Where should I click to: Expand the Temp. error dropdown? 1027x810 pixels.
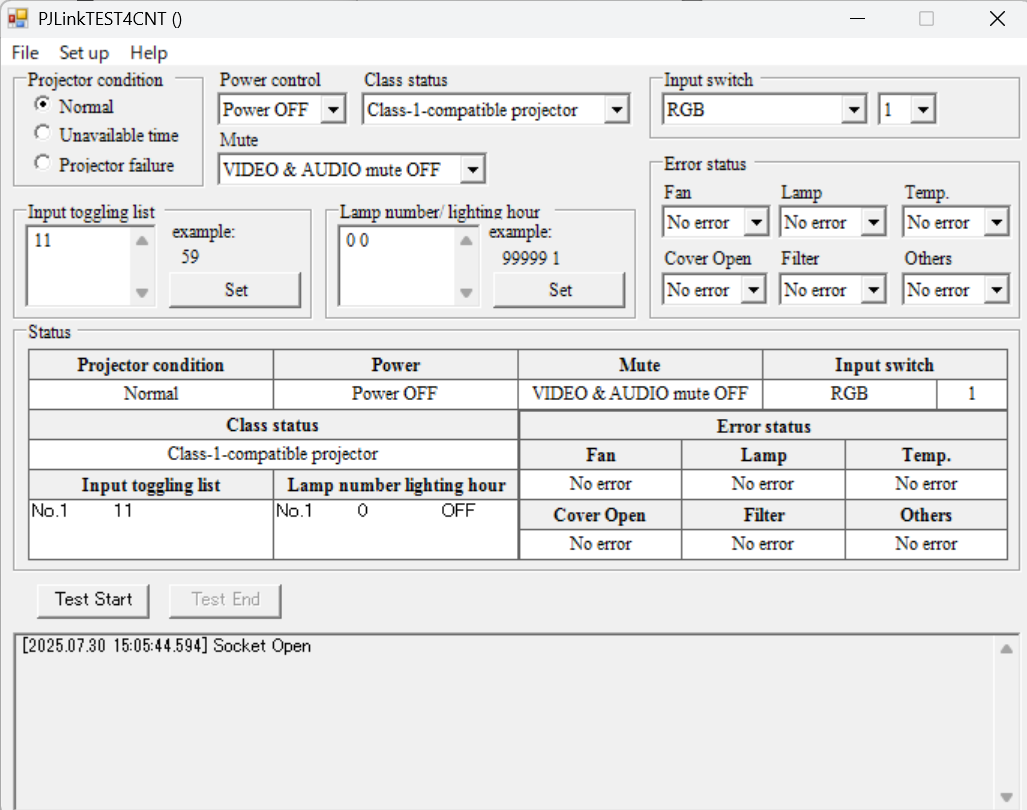click(996, 223)
